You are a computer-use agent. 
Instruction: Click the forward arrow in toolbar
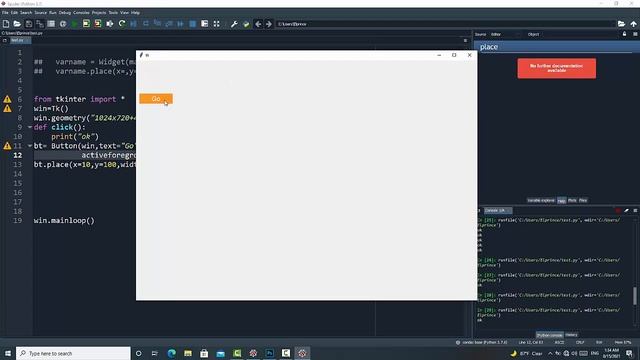pyautogui.click(x=269, y=24)
